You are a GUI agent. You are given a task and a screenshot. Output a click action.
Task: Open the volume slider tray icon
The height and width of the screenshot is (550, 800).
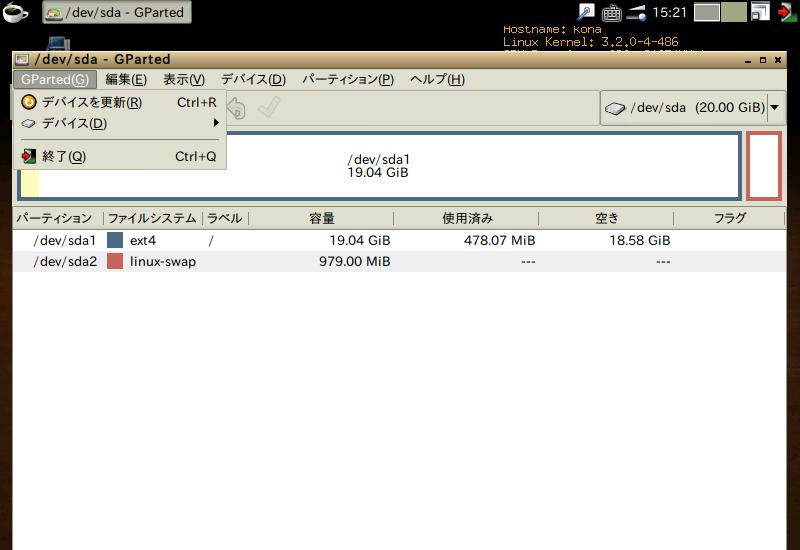point(636,12)
